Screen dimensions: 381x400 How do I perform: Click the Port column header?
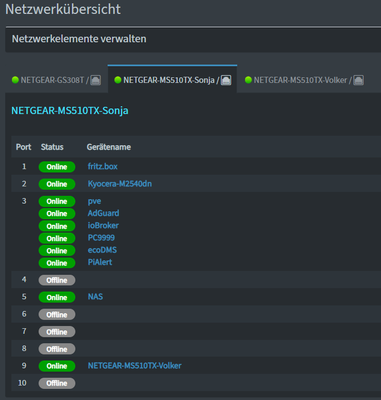click(23, 147)
